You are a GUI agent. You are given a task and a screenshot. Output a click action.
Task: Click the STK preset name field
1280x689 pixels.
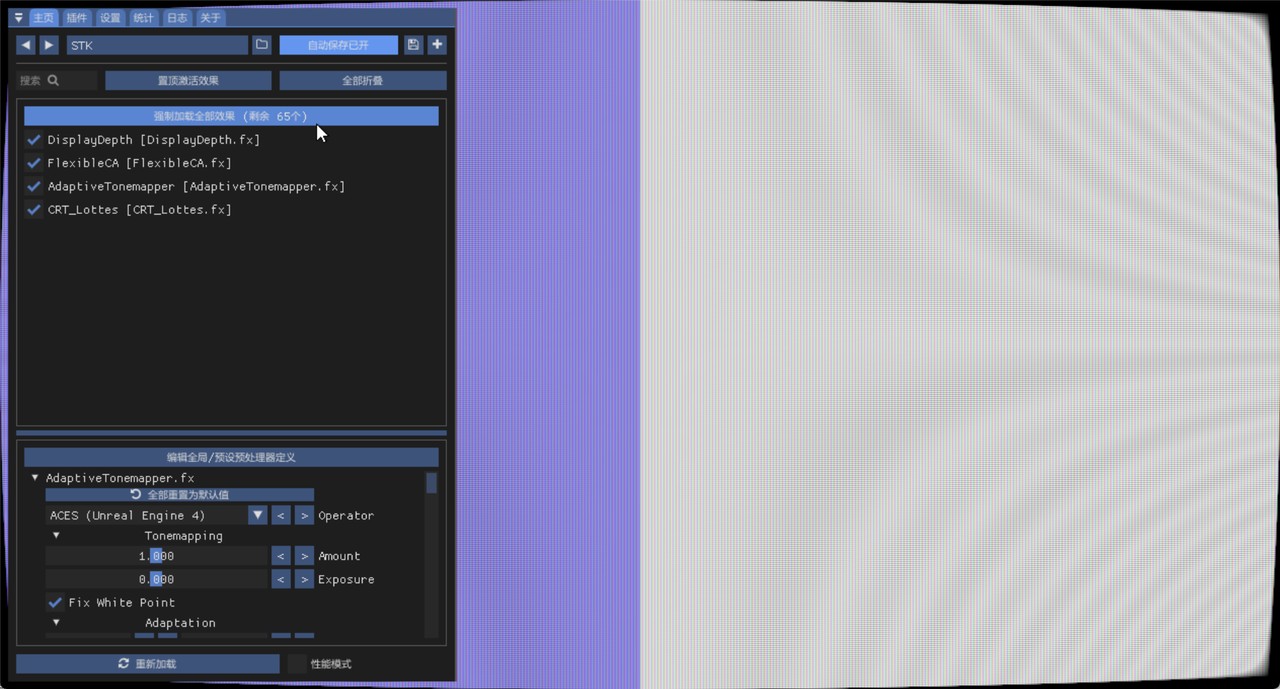coord(157,45)
